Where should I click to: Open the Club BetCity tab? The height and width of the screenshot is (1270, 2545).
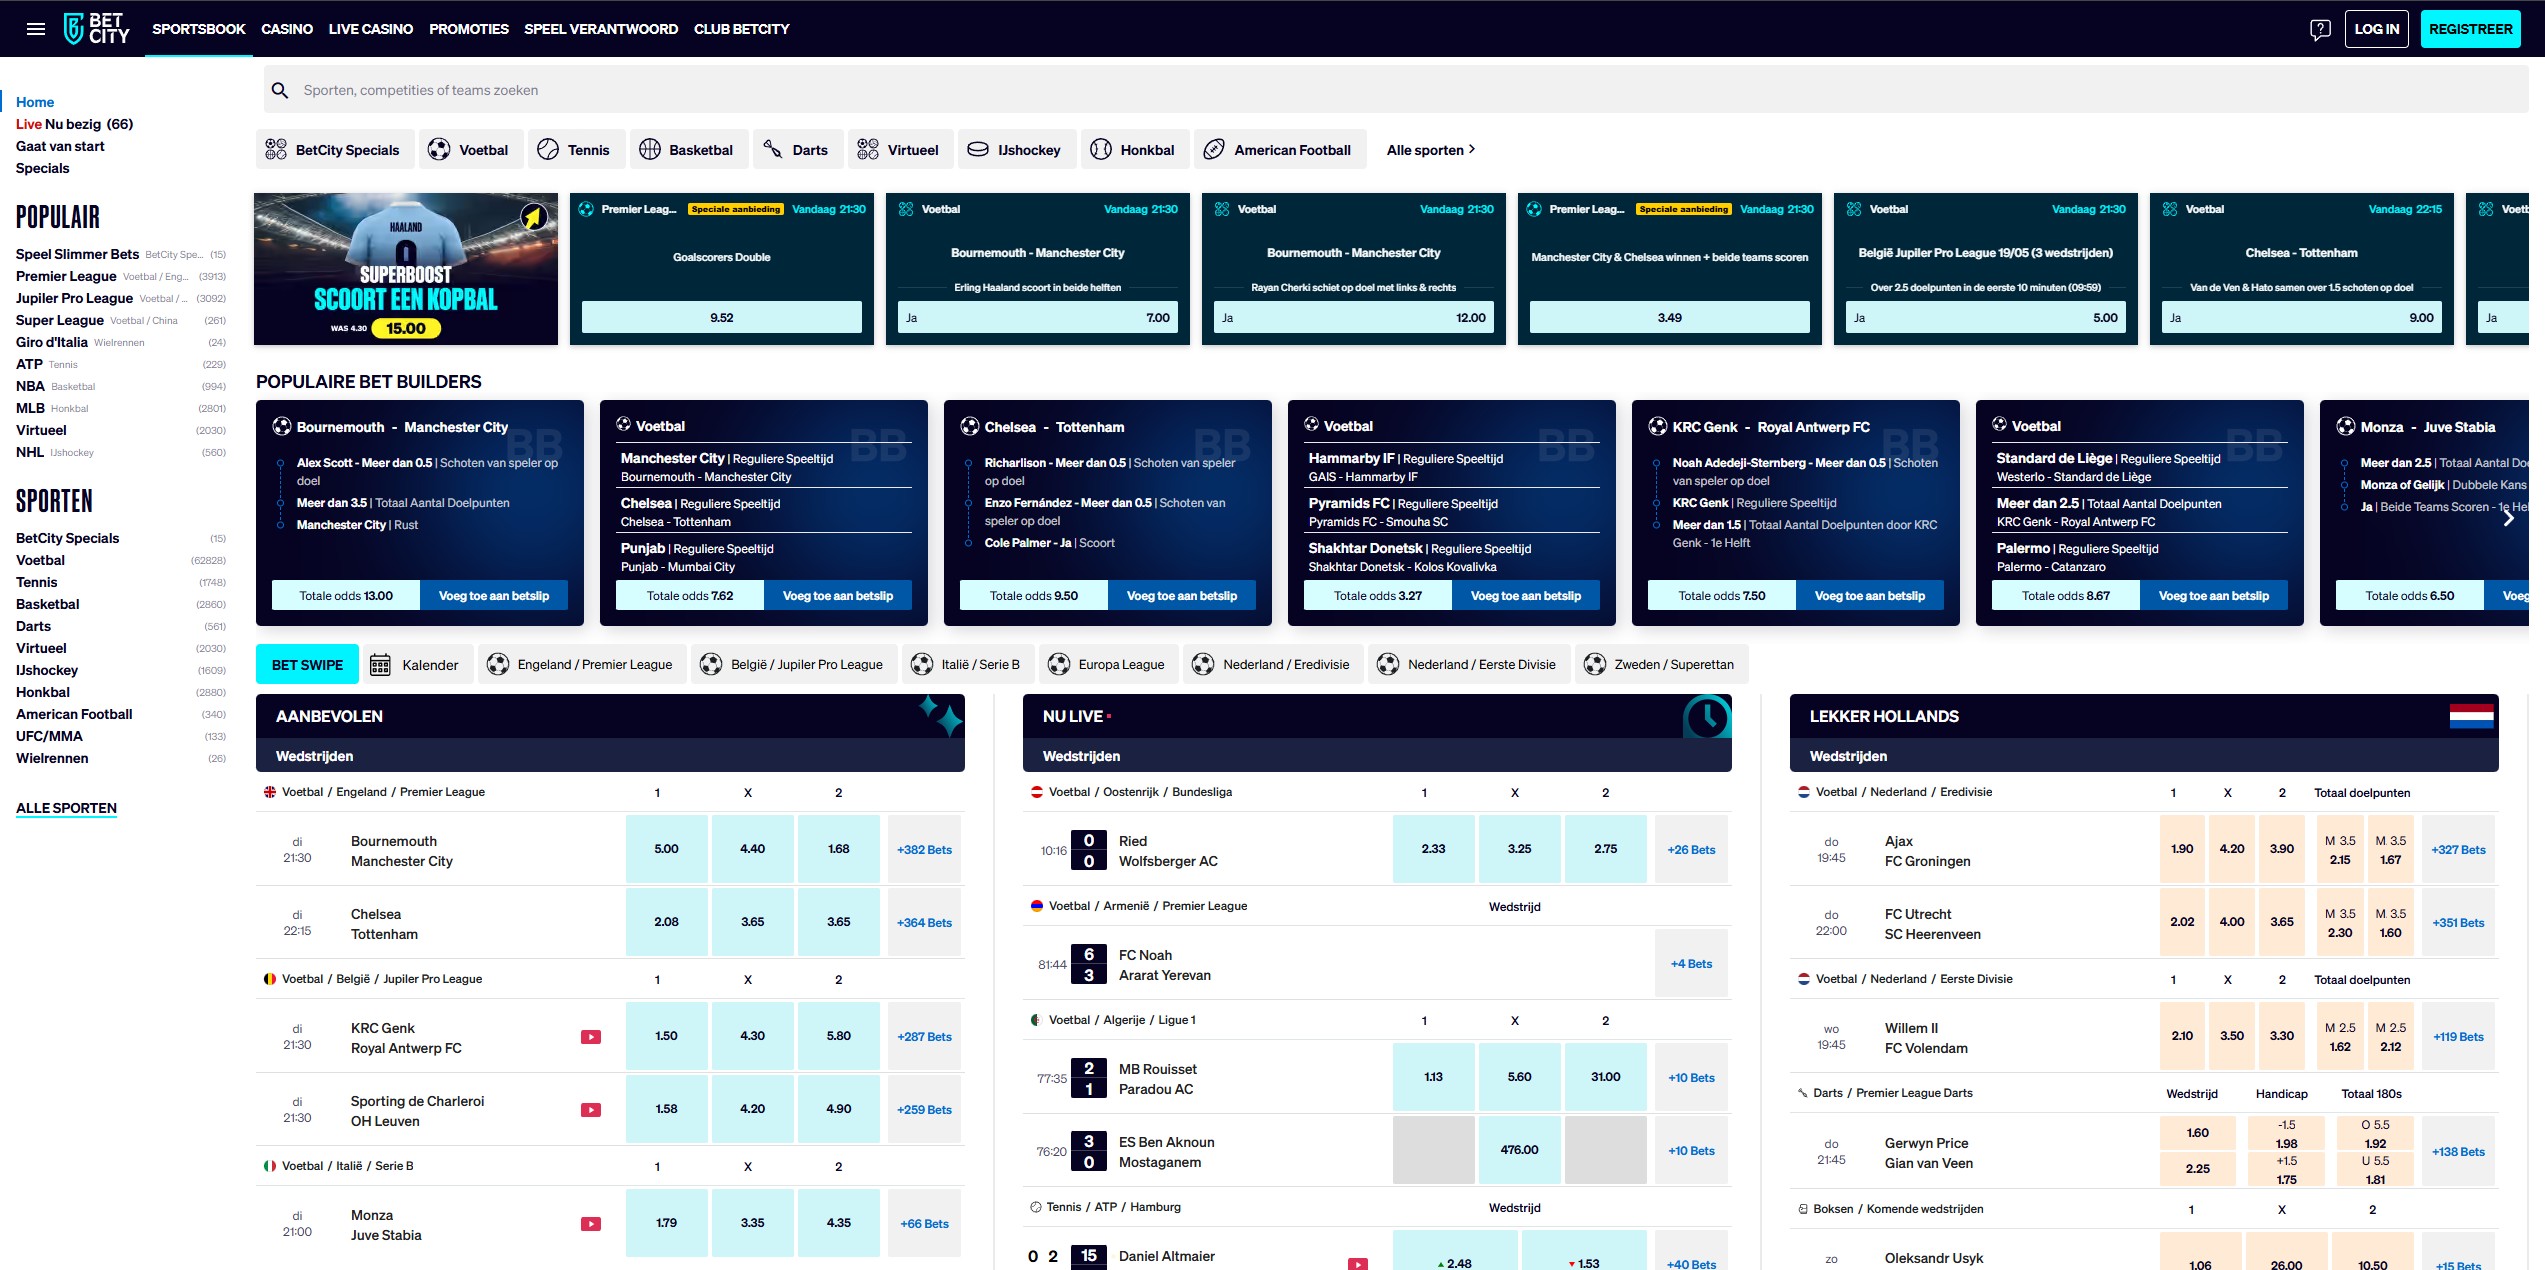(x=741, y=29)
